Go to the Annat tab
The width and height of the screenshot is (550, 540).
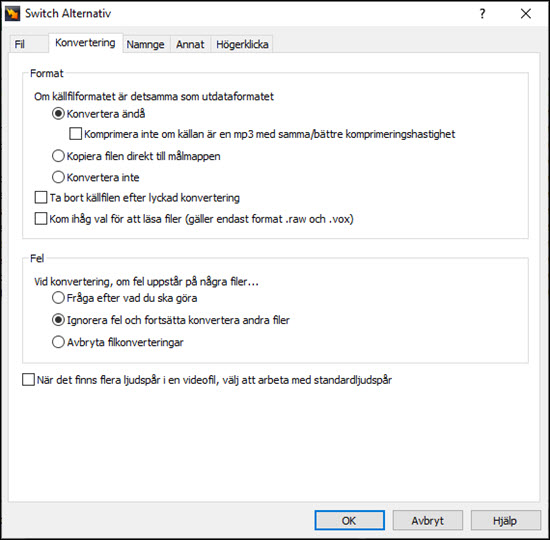tap(190, 44)
